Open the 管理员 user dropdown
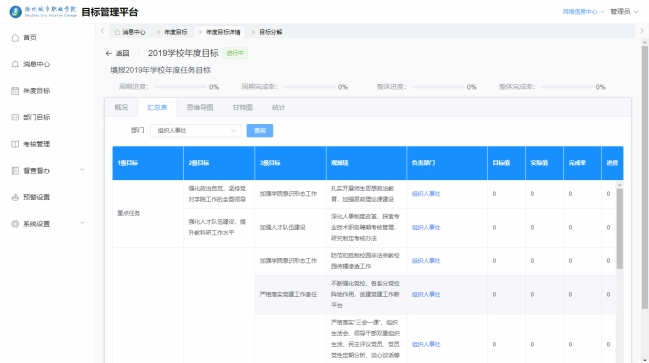 pos(625,12)
